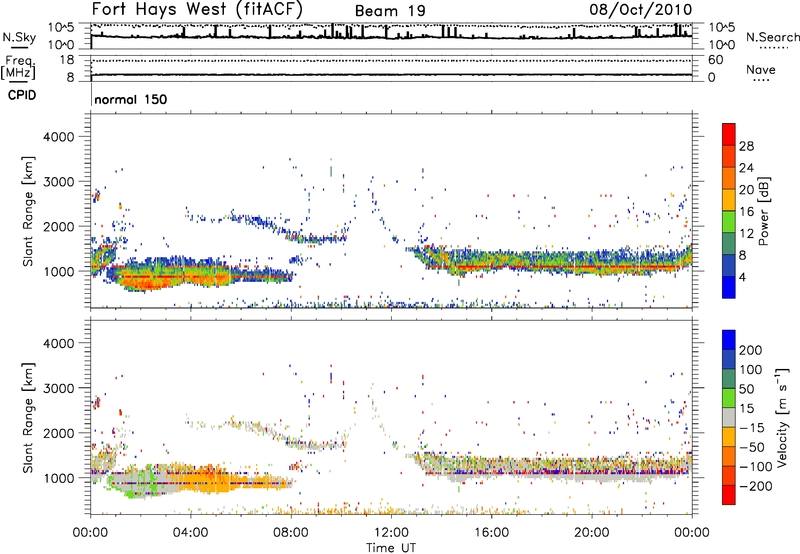This screenshot has height=554, width=800.
Task: Select the "N.Sky" legend label
Action: 19,37
